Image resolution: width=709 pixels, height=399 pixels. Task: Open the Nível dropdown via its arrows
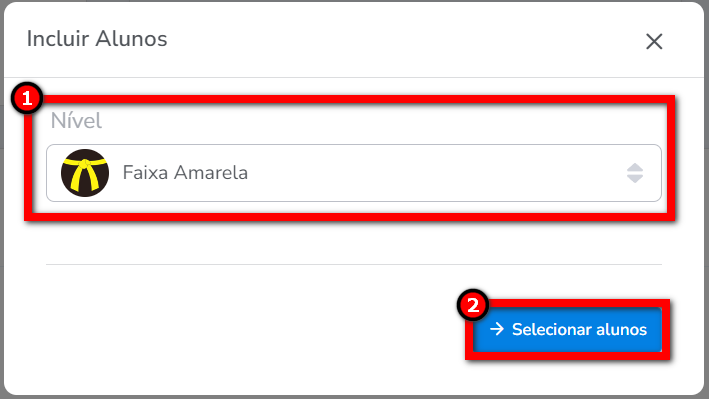click(635, 173)
